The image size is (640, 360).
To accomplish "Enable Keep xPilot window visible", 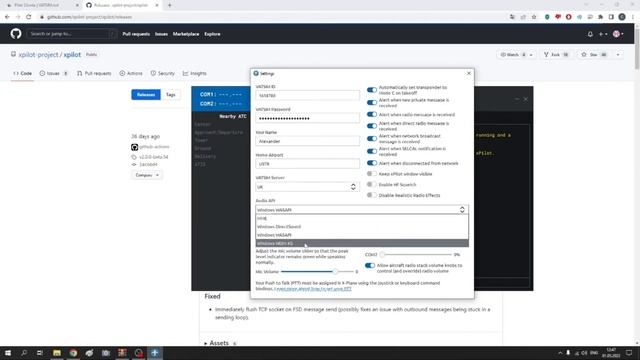I will [x=371, y=174].
